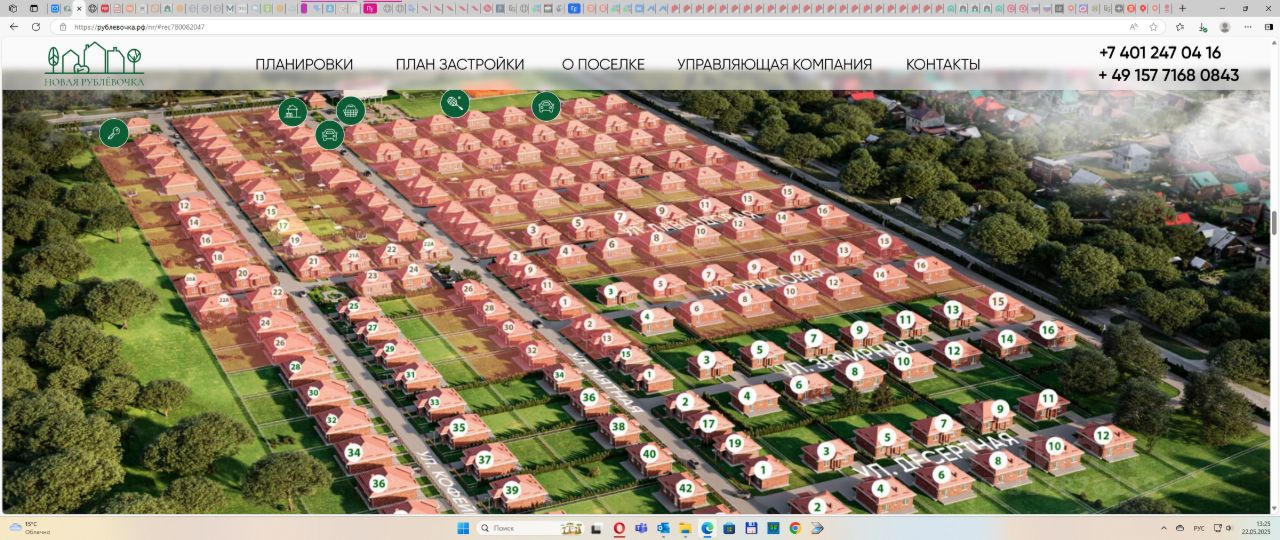Call the +7 401 247 04 16 number
Image resolution: width=1280 pixels, height=540 pixels.
pos(1159,53)
